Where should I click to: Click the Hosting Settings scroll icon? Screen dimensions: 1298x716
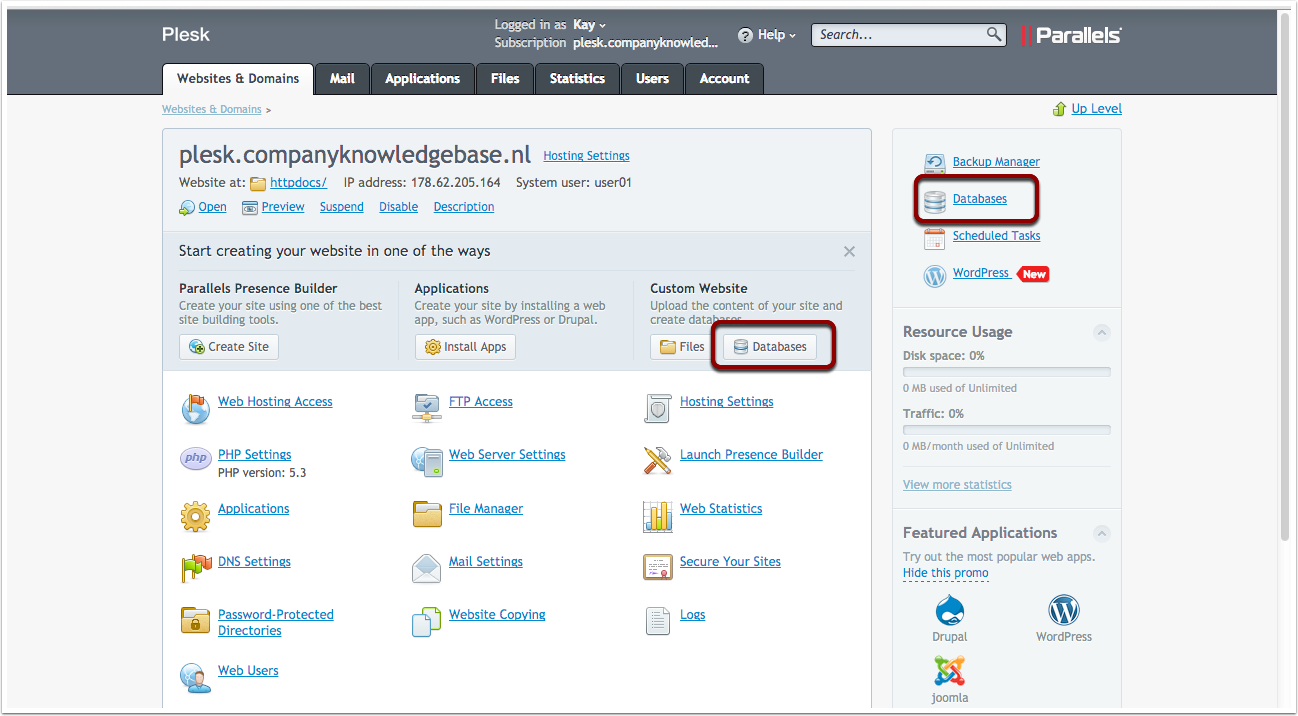point(657,408)
